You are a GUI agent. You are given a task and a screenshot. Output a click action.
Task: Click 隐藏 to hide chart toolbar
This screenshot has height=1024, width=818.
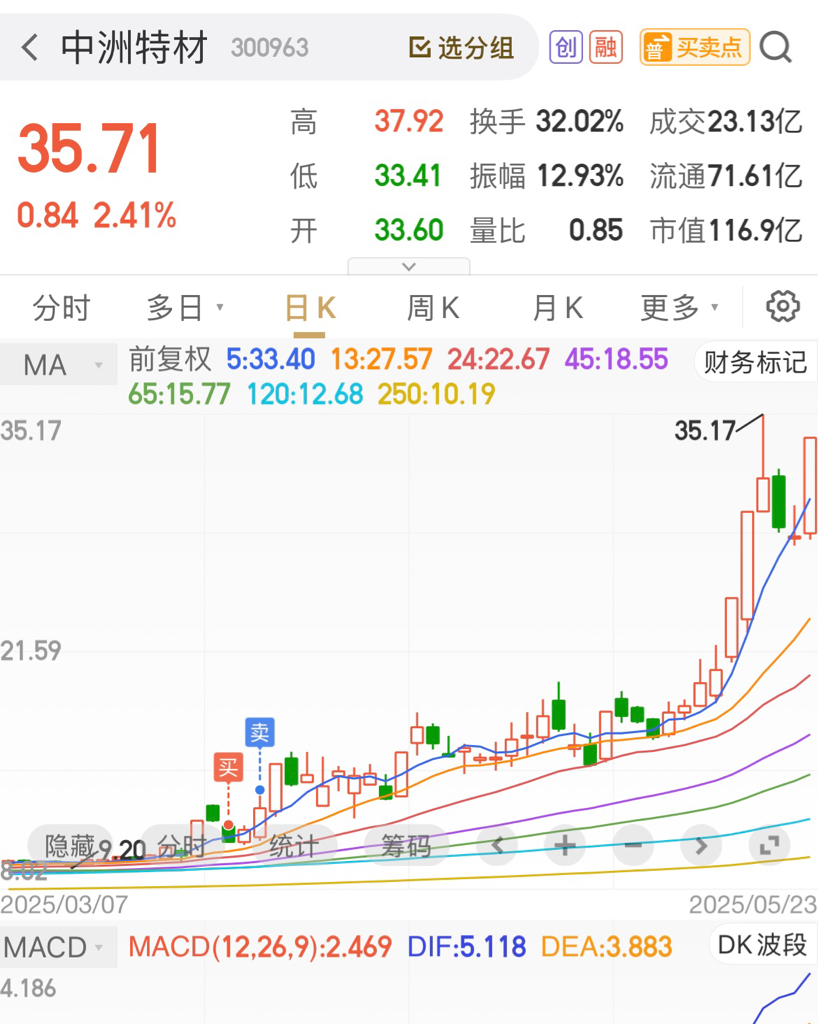pyautogui.click(x=69, y=846)
